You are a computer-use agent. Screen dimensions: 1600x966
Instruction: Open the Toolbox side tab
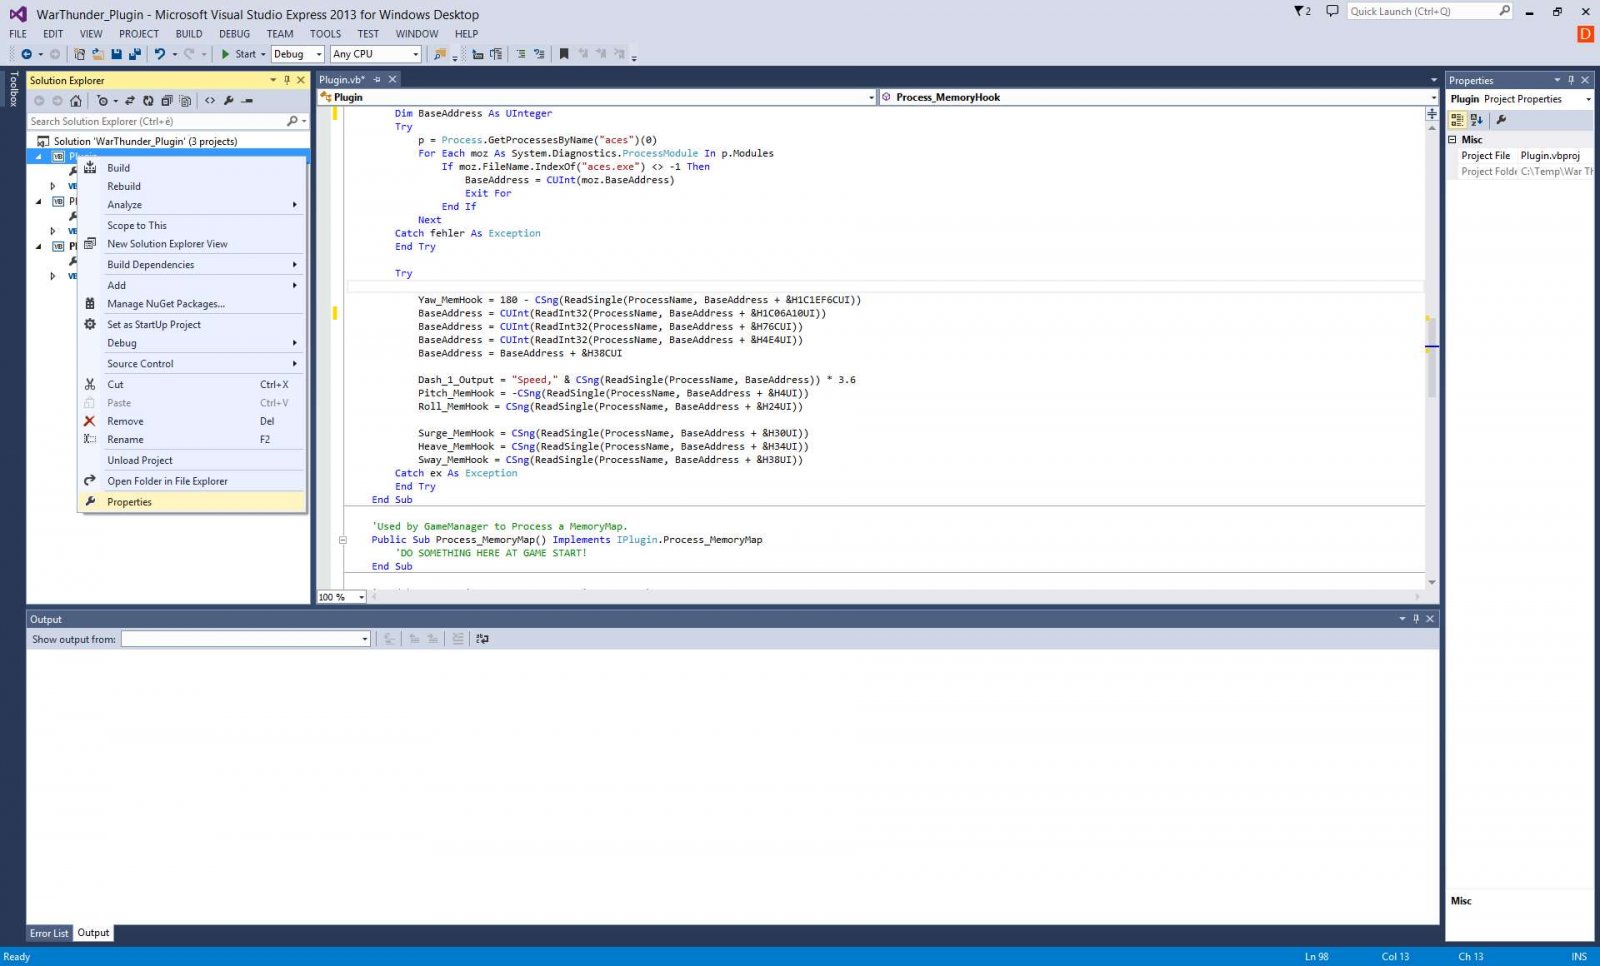click(13, 89)
